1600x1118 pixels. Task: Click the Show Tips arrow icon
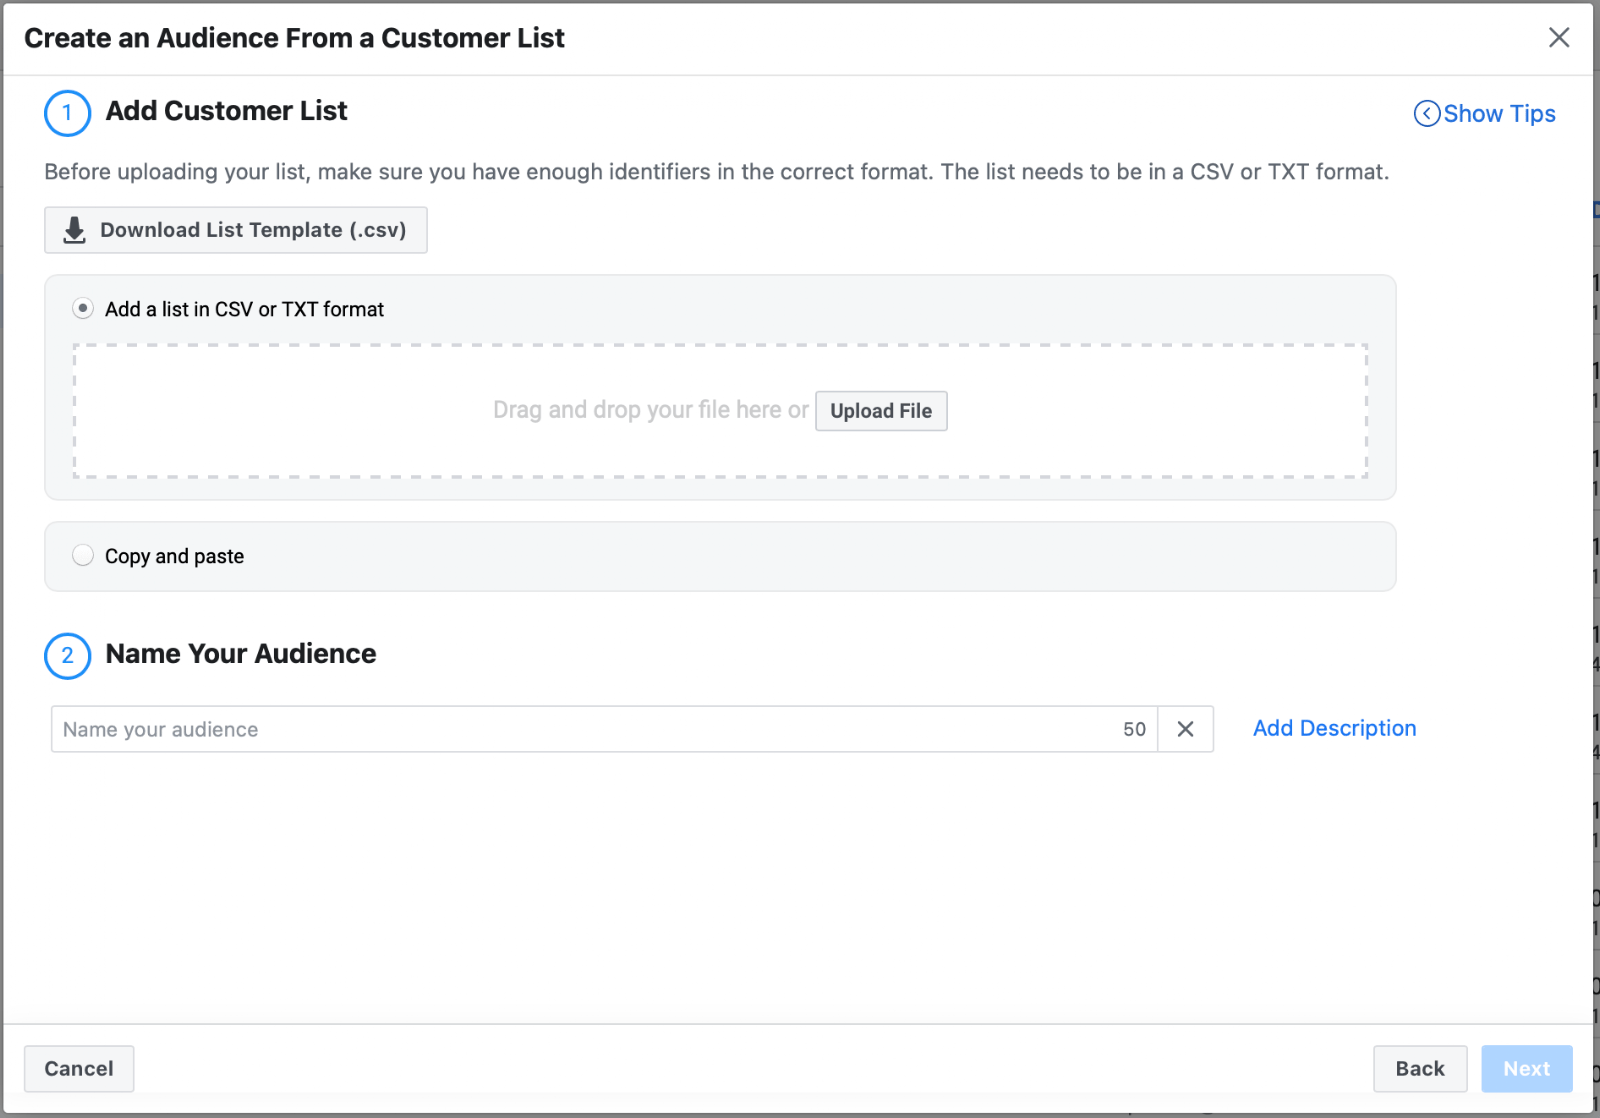point(1426,114)
